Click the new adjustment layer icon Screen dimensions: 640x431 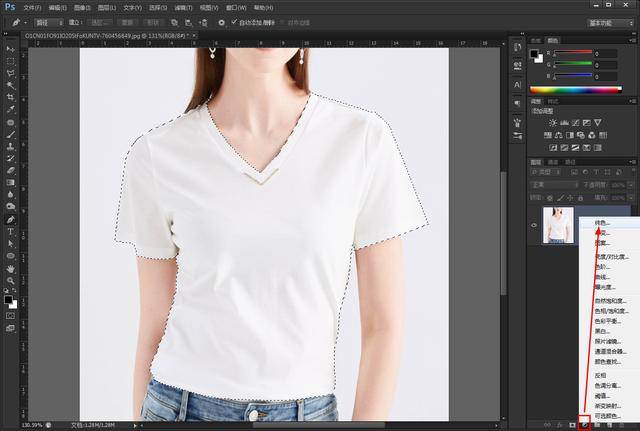(584, 425)
